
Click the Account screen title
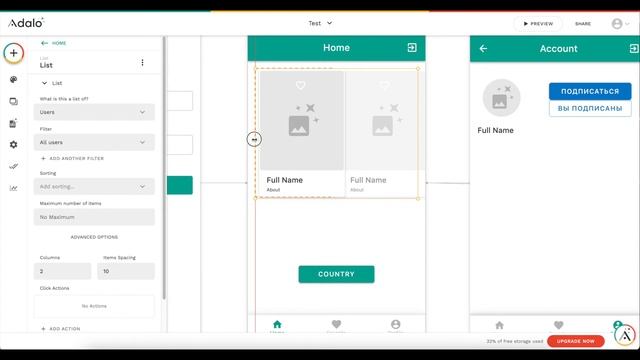click(559, 49)
